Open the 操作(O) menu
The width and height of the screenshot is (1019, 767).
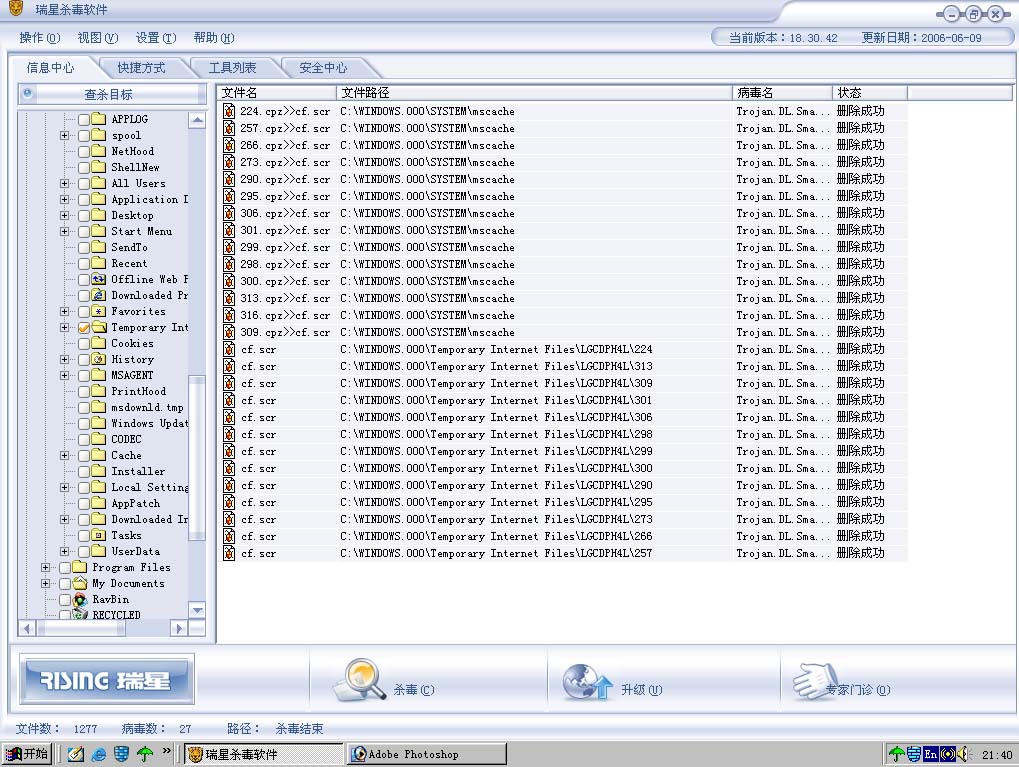point(40,38)
